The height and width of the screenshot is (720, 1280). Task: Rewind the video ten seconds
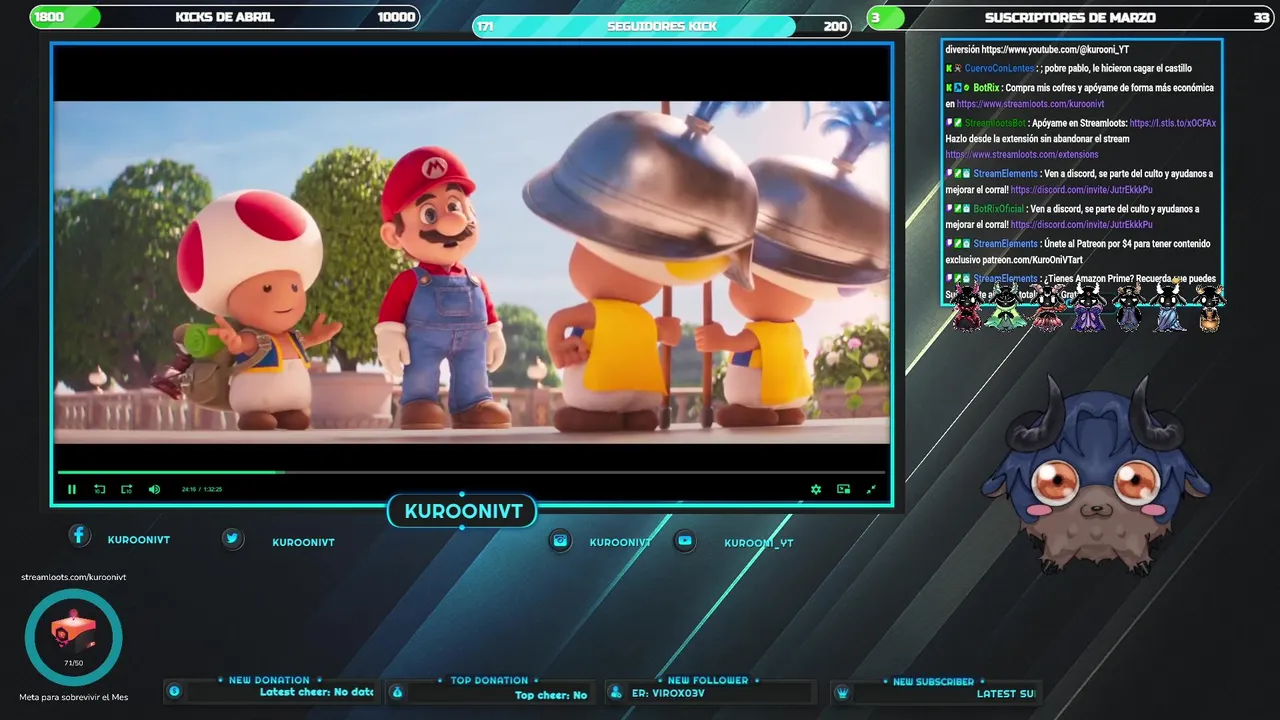click(x=100, y=489)
